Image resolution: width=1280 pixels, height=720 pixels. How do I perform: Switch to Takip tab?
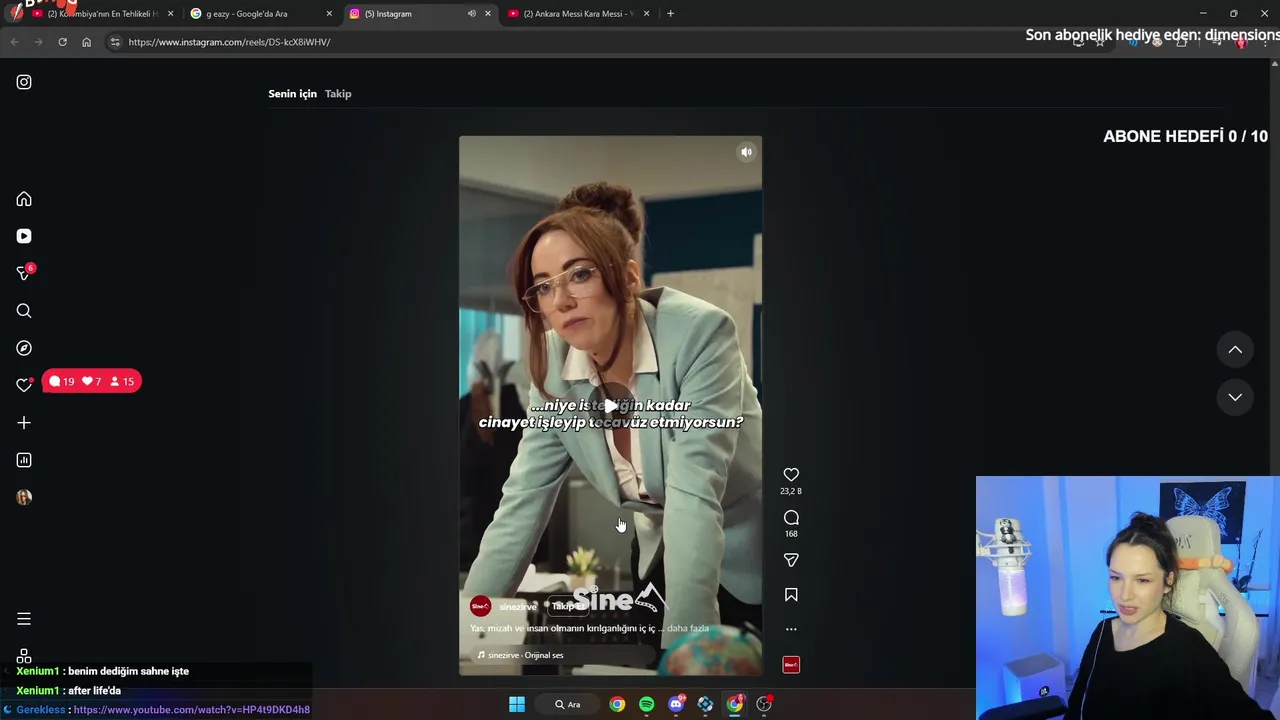(338, 94)
